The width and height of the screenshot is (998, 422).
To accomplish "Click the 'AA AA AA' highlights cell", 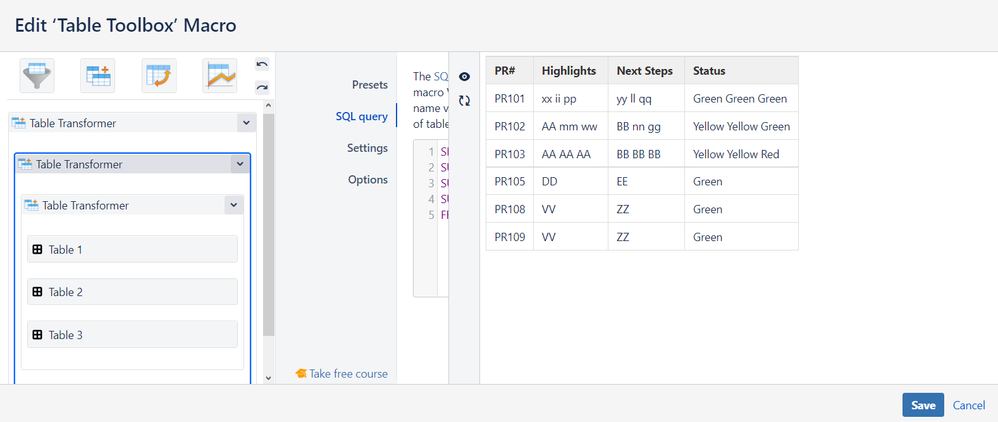I will pyautogui.click(x=571, y=154).
